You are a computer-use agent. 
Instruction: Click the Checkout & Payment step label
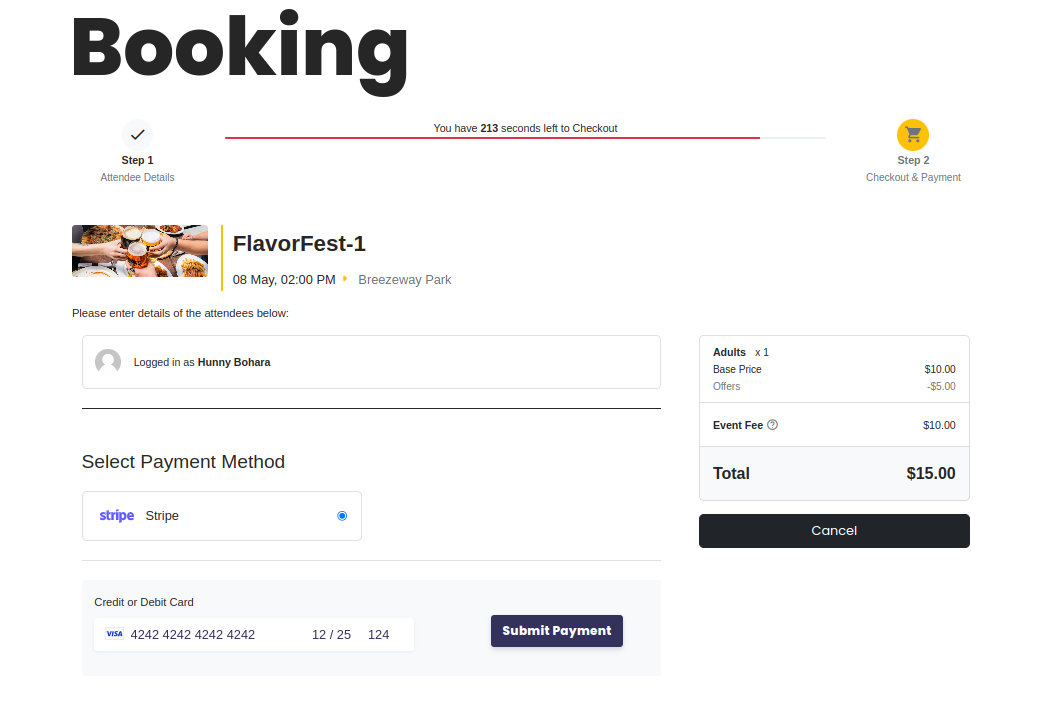pyautogui.click(x=913, y=177)
